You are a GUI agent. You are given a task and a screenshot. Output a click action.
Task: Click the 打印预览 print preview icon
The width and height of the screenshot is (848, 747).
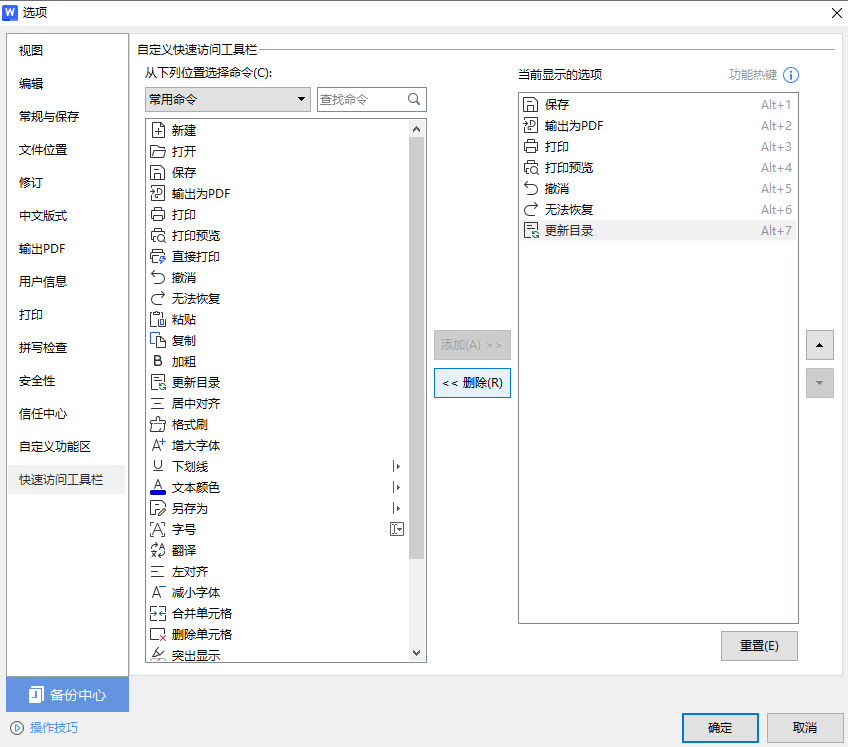[158, 235]
